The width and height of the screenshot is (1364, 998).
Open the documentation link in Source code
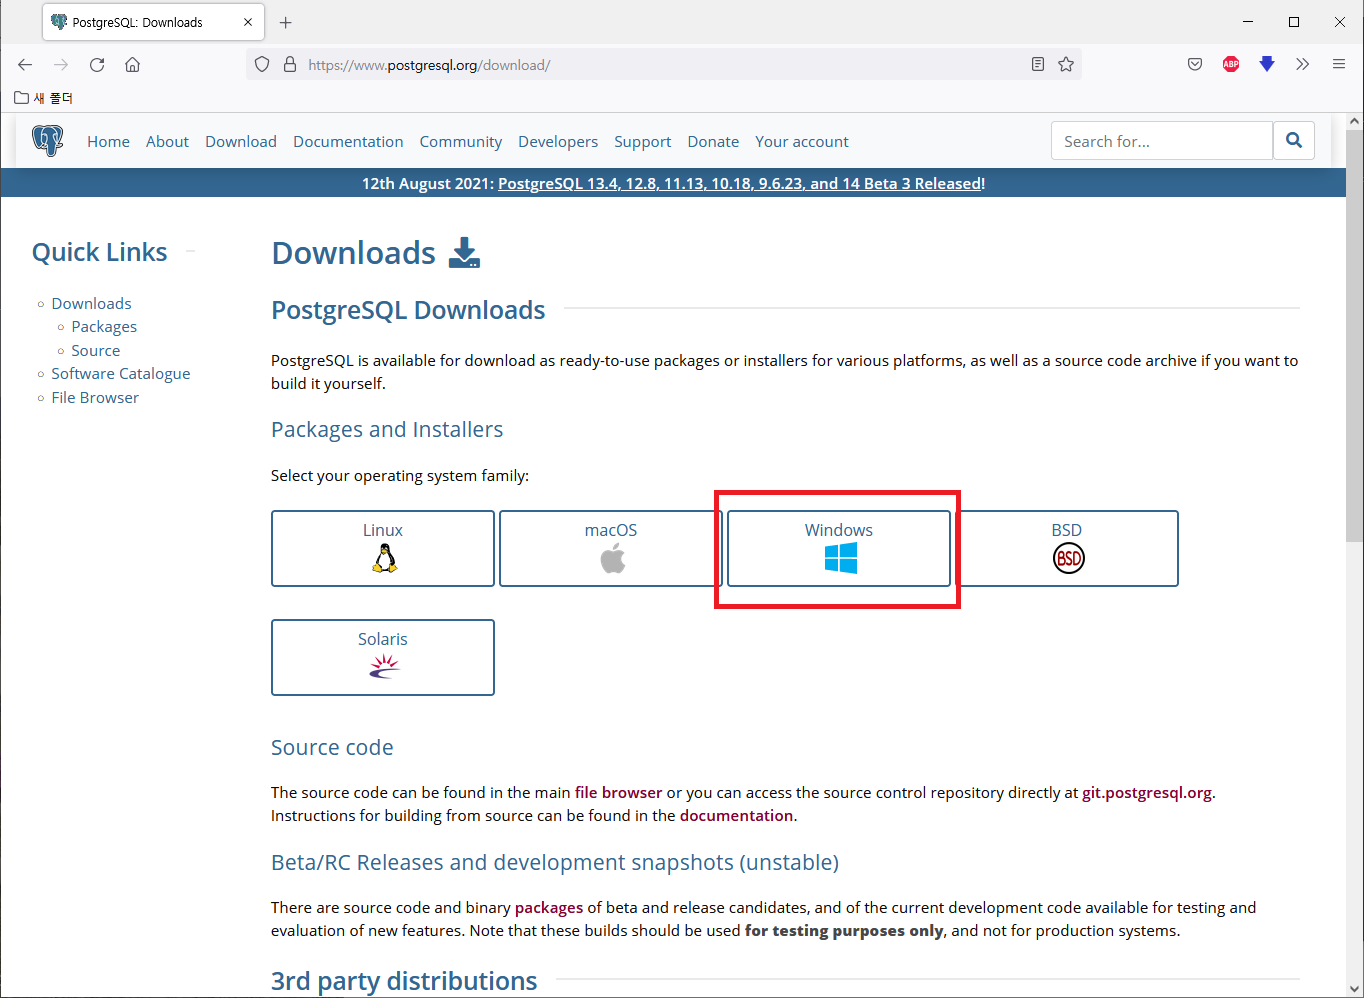(736, 815)
